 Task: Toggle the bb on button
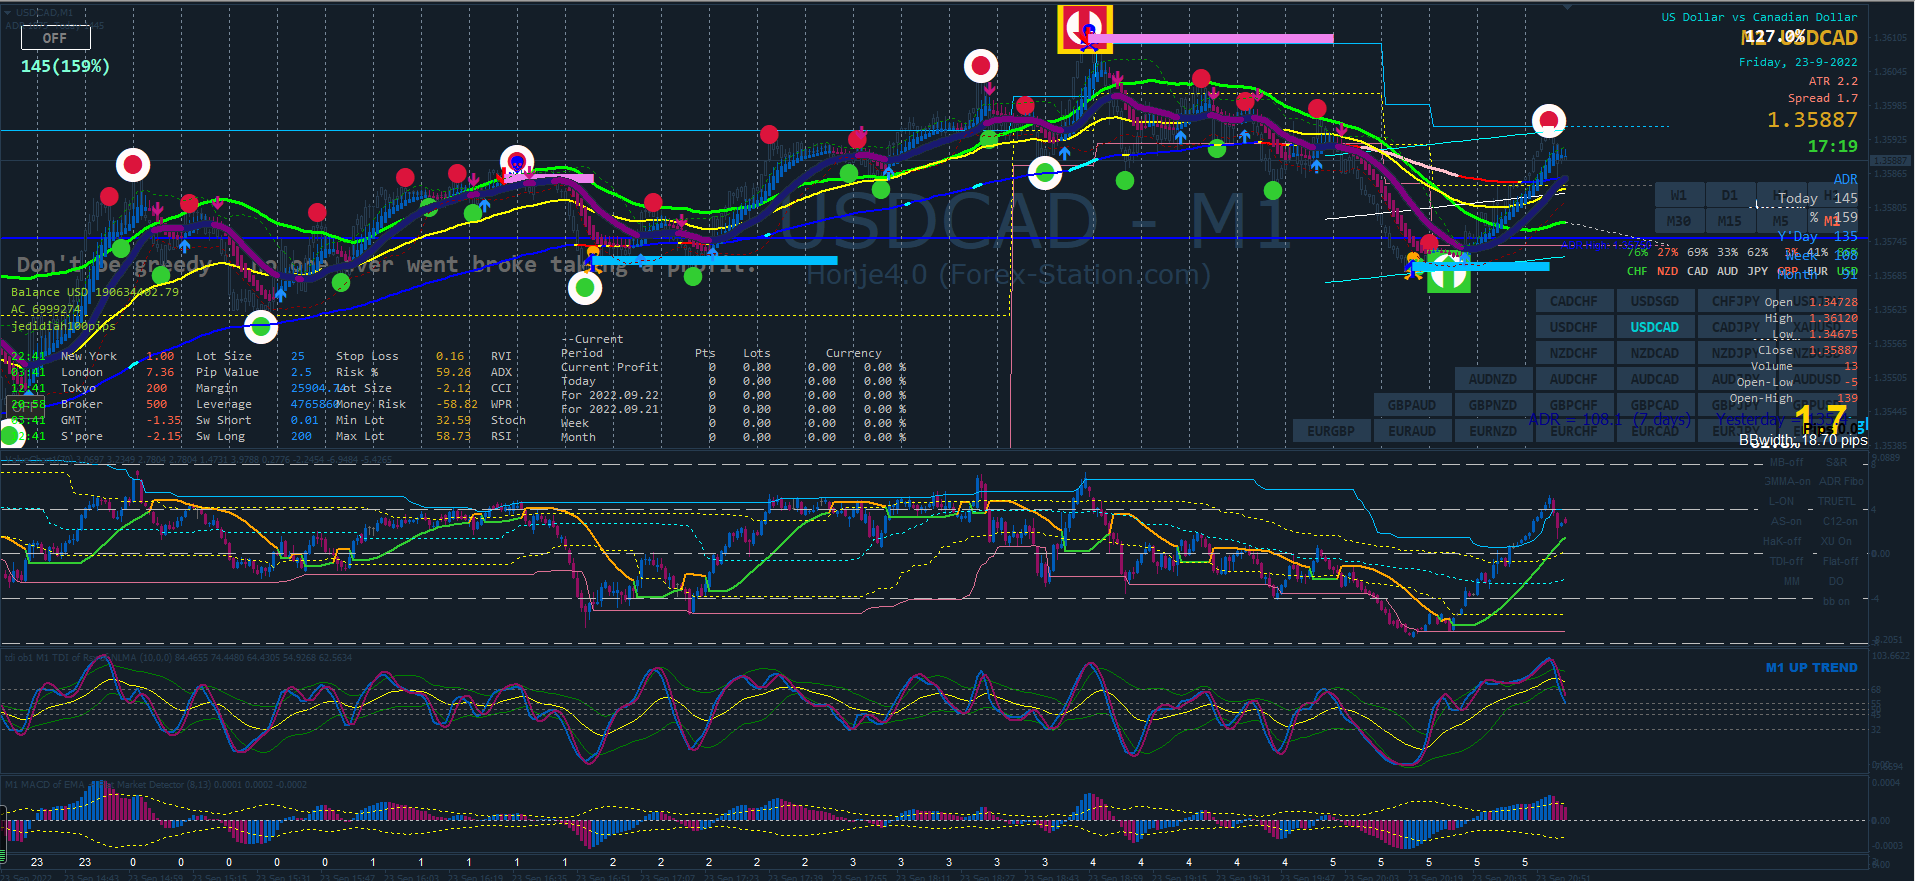click(1836, 601)
